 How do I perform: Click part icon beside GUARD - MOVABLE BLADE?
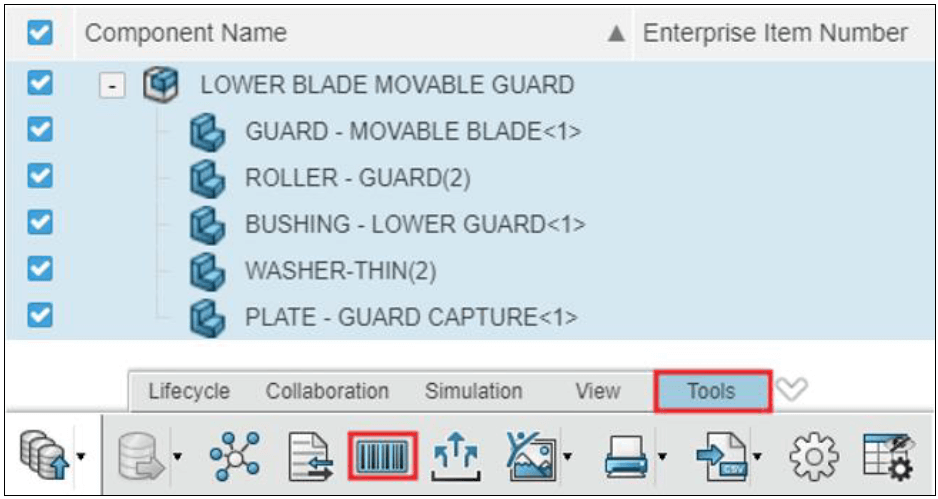coord(208,131)
